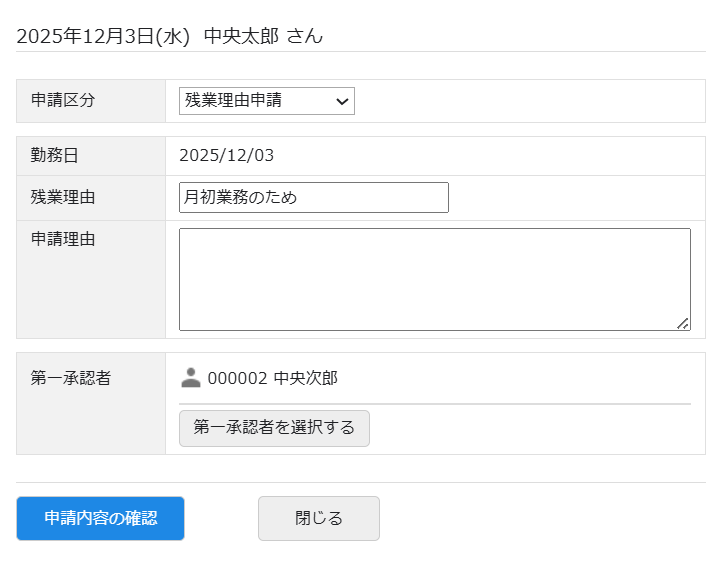This screenshot has width=722, height=561.
Task: Click the 月初業務のため text in the field
Action: point(240,198)
